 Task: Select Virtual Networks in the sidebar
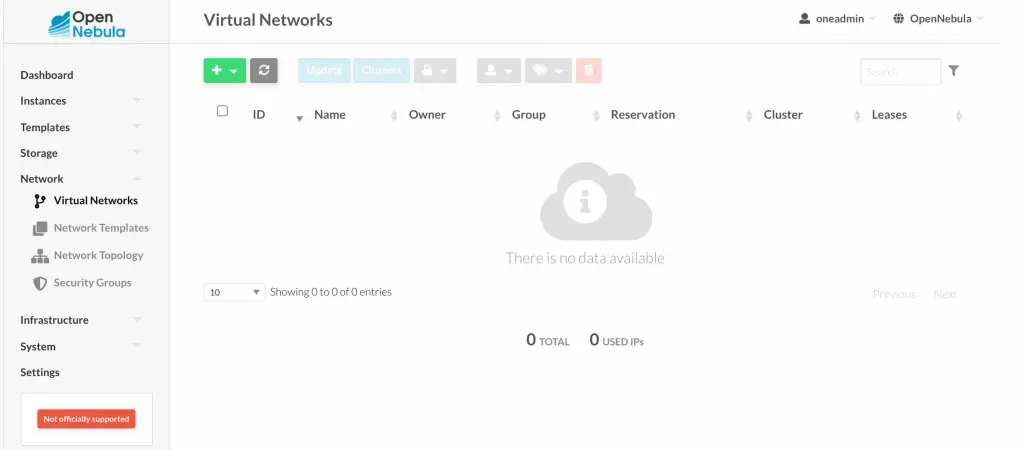pos(95,201)
